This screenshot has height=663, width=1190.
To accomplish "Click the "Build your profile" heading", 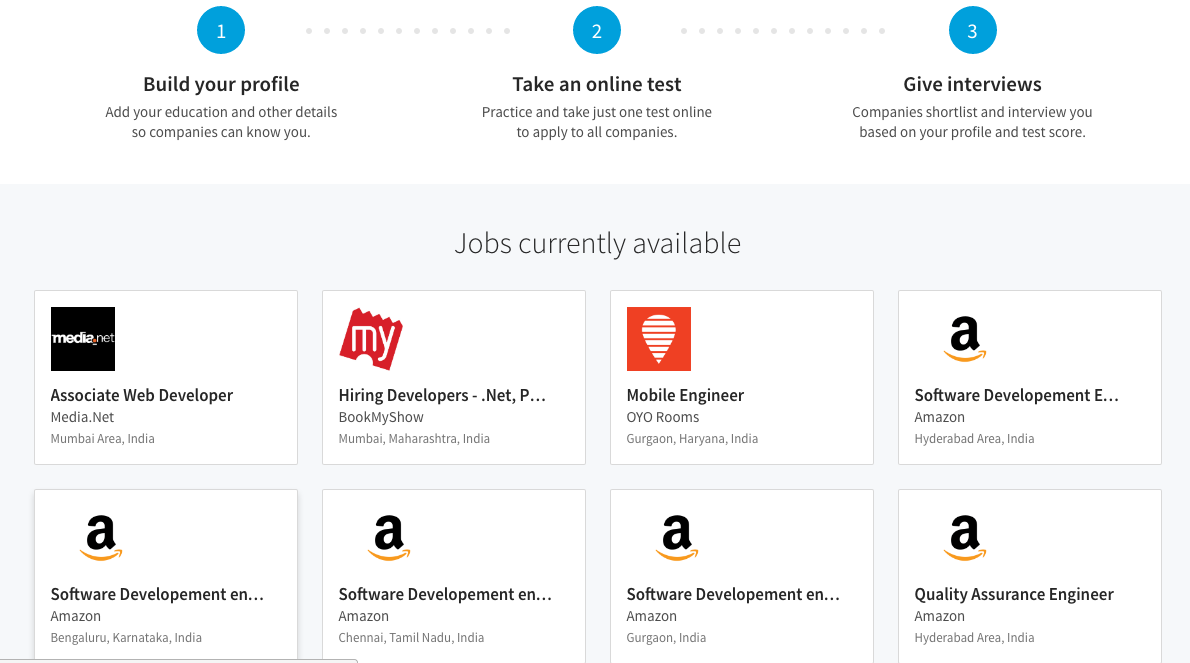I will click(x=221, y=84).
